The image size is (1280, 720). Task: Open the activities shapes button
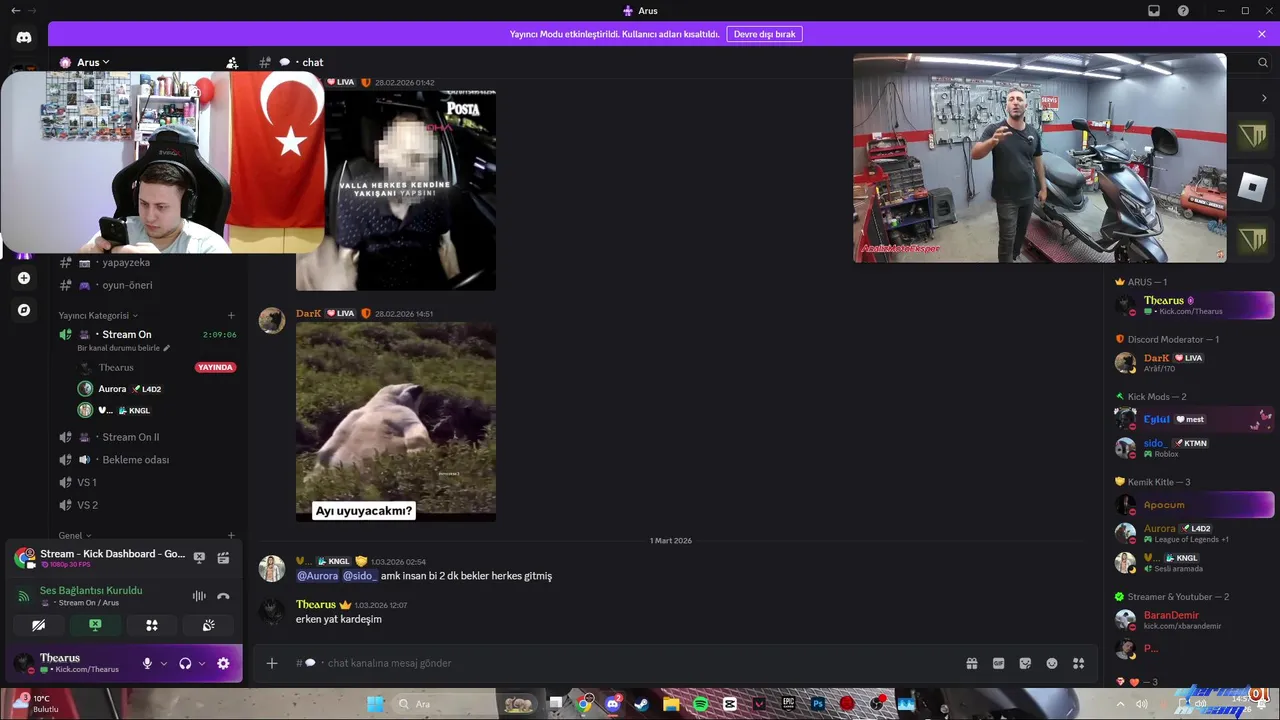coord(152,625)
